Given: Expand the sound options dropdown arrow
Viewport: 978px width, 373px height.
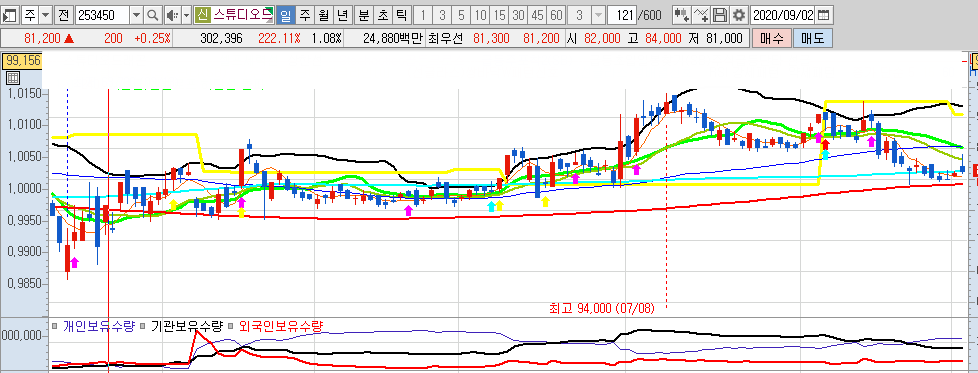Looking at the screenshot, I should (186, 14).
